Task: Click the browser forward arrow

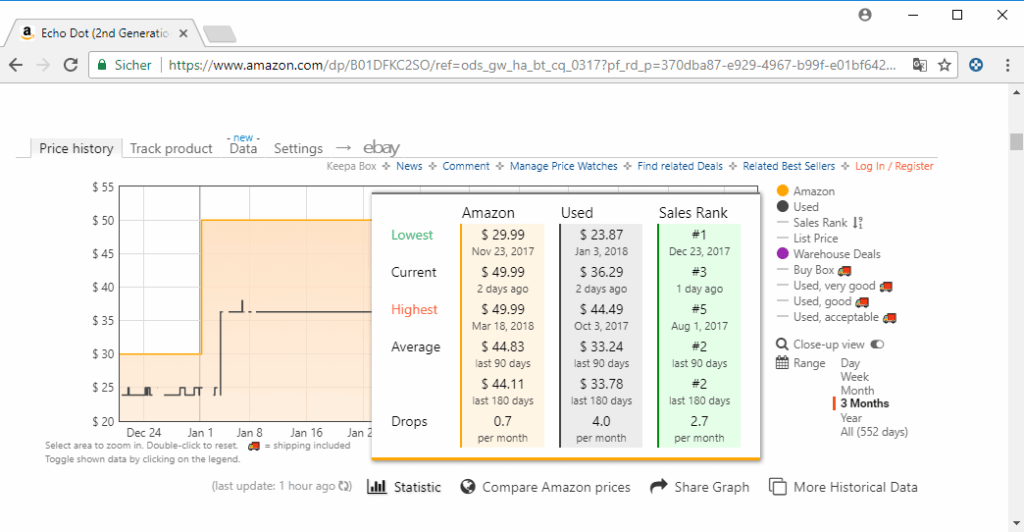Action: click(x=43, y=65)
